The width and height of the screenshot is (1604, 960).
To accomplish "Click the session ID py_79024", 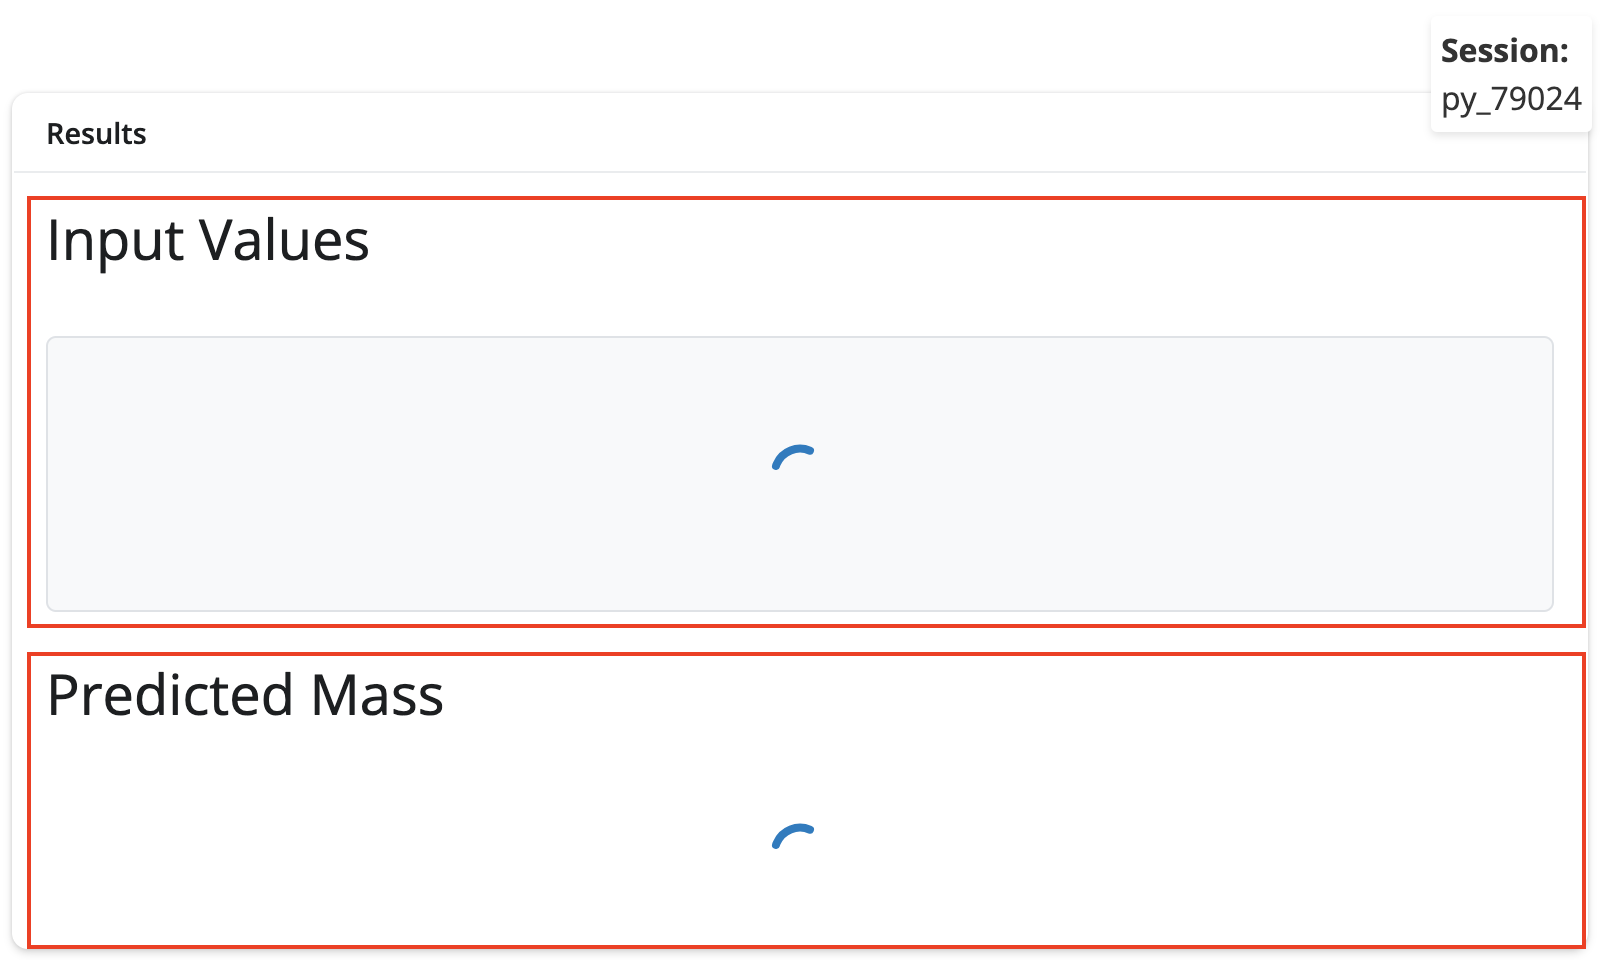I will click(x=1511, y=99).
